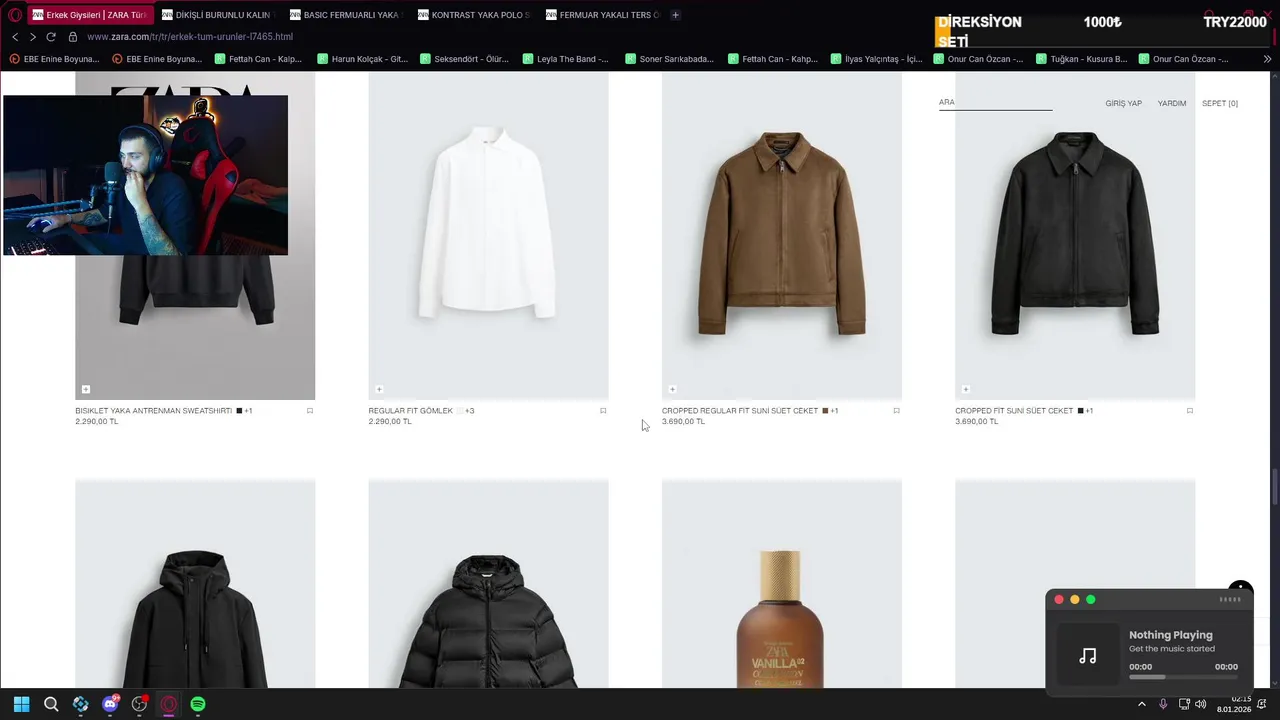The height and width of the screenshot is (720, 1280).
Task: Switch to Opera GX in taskbar
Action: click(x=168, y=704)
